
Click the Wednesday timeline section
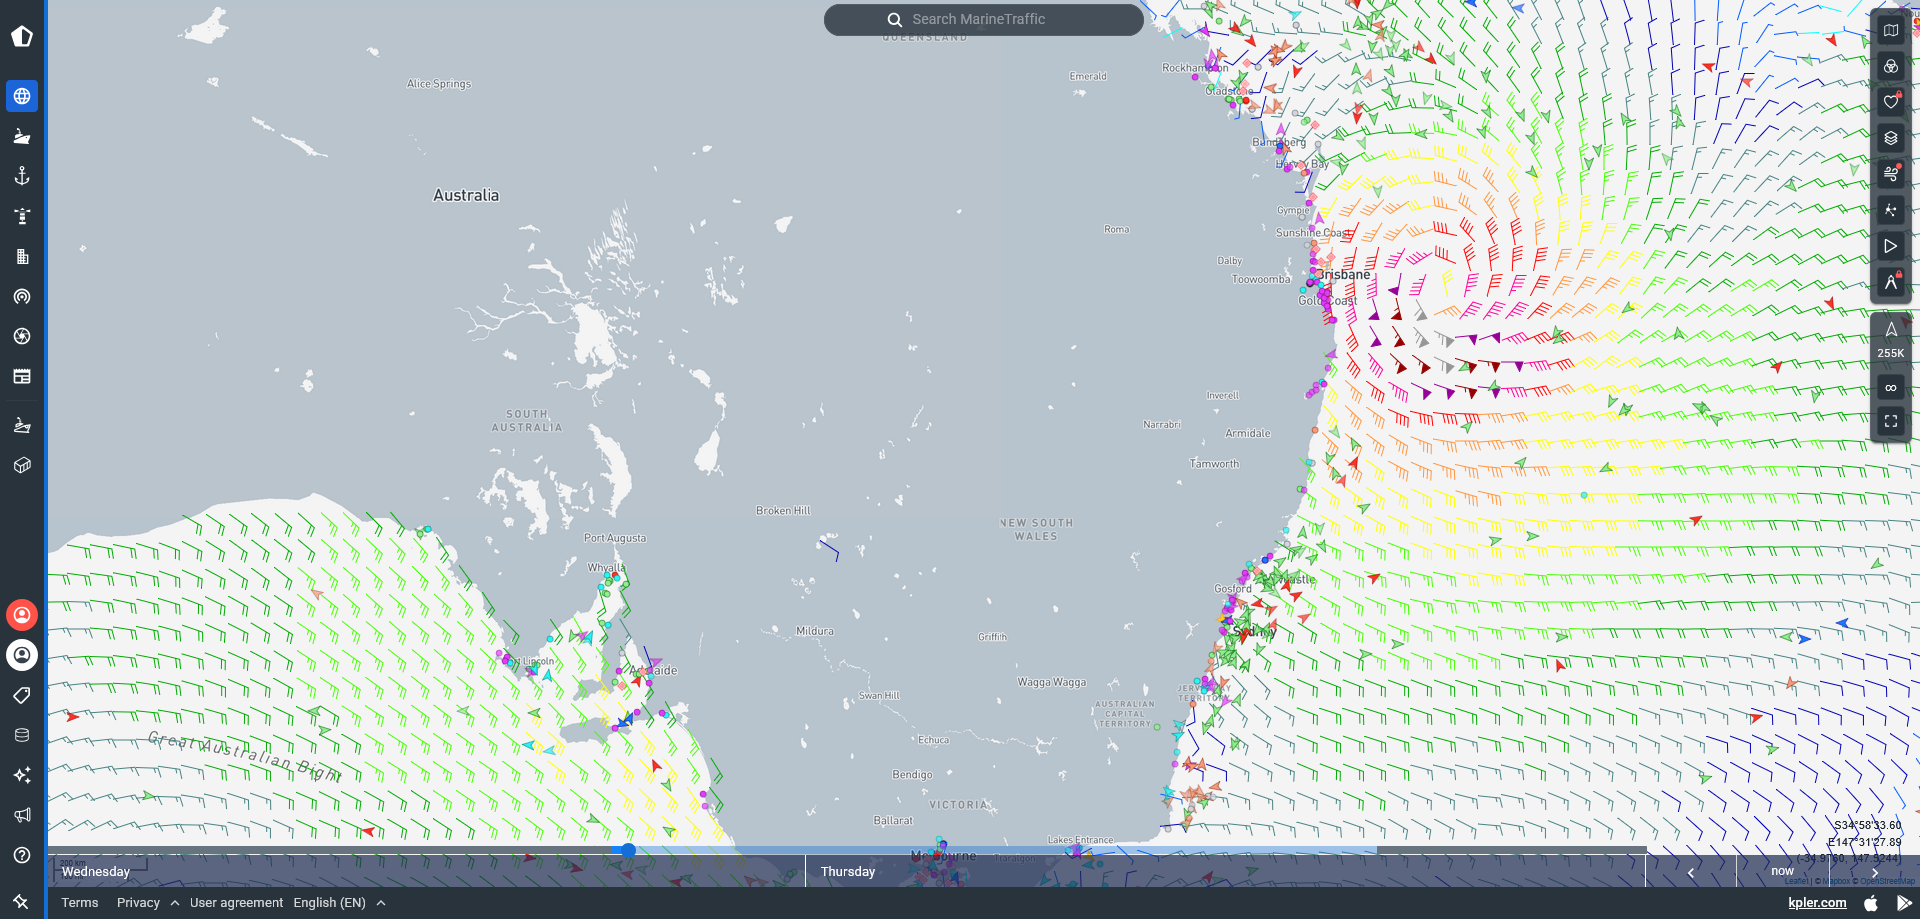pos(427,871)
